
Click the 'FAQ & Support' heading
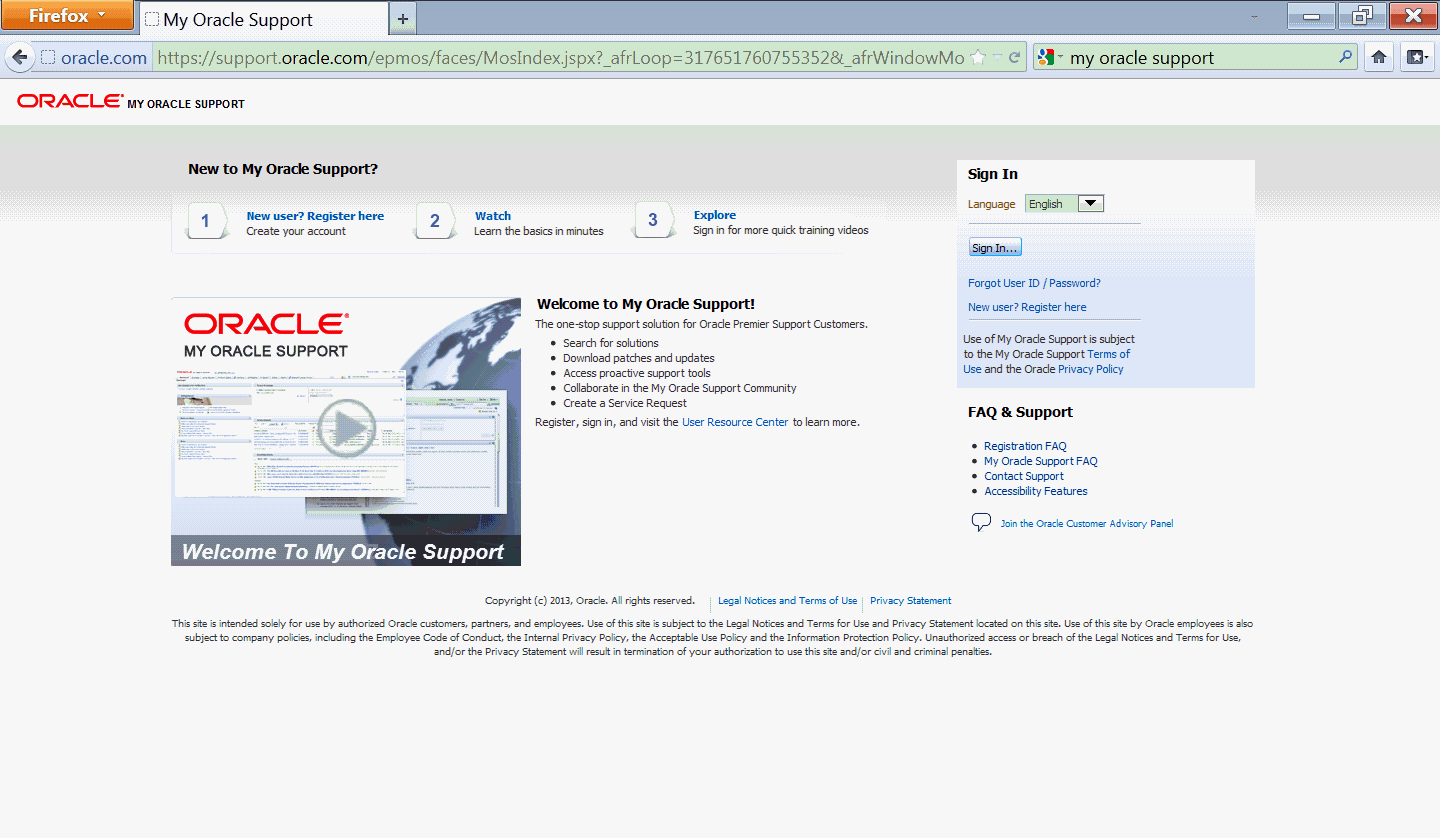tap(1020, 412)
